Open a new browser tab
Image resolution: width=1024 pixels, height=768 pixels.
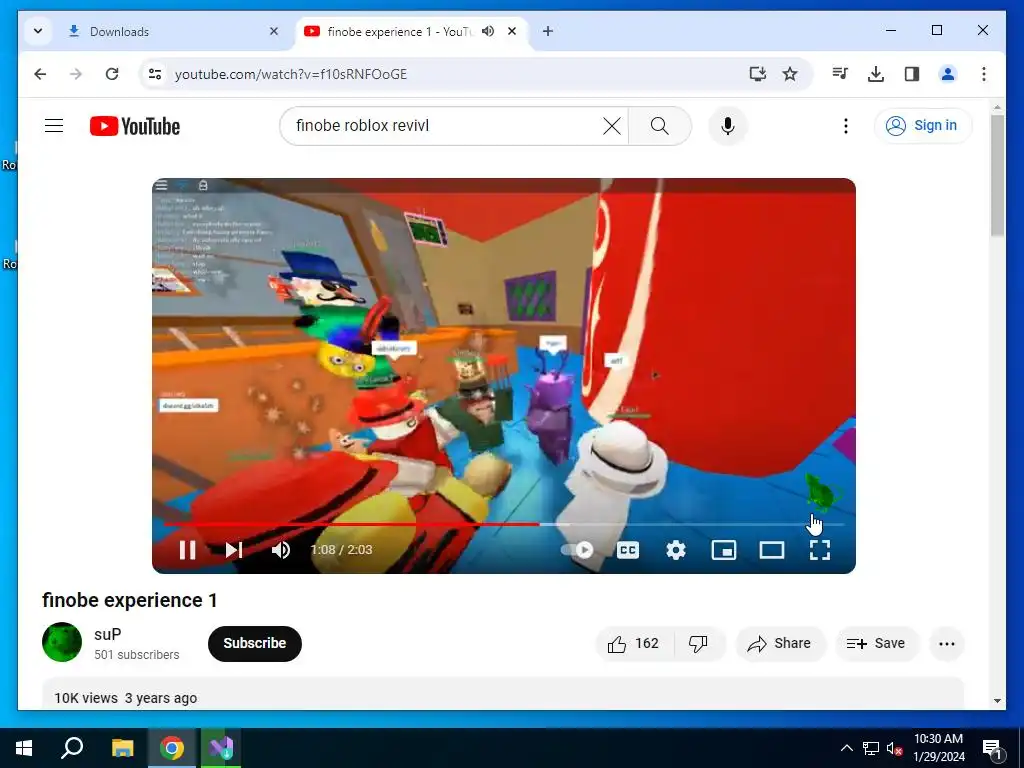tap(548, 31)
